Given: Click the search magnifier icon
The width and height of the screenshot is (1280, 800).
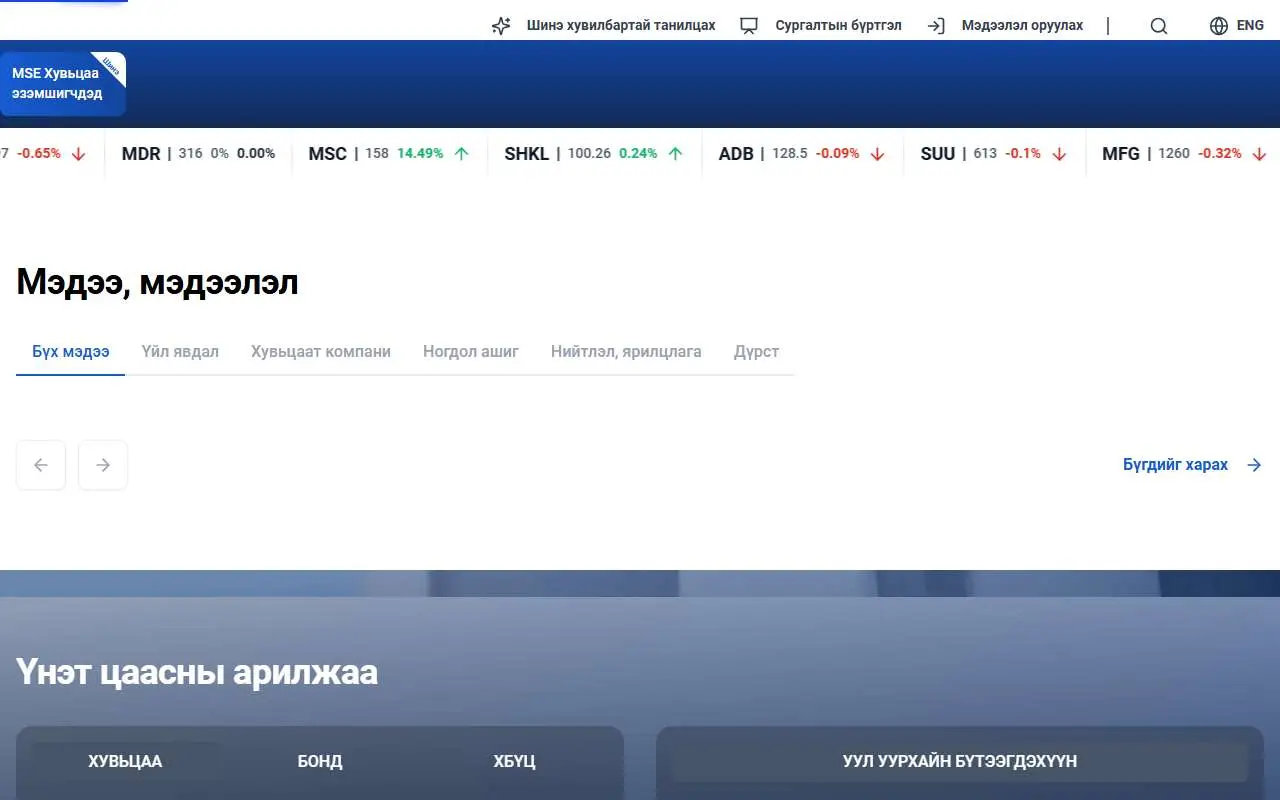Looking at the screenshot, I should click(x=1159, y=26).
